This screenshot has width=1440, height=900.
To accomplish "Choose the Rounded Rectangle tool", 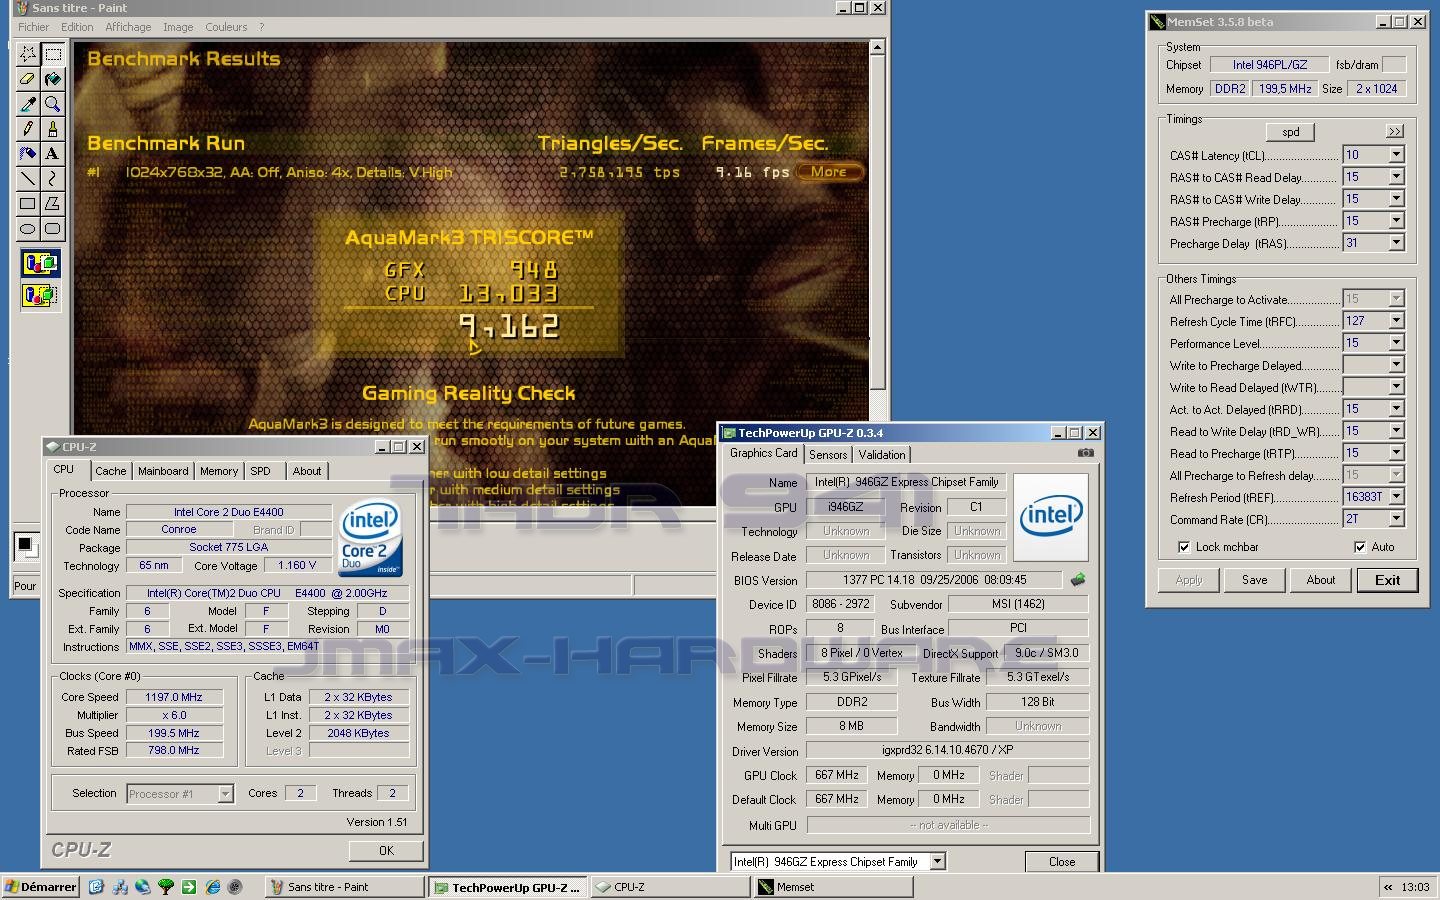I will [53, 229].
